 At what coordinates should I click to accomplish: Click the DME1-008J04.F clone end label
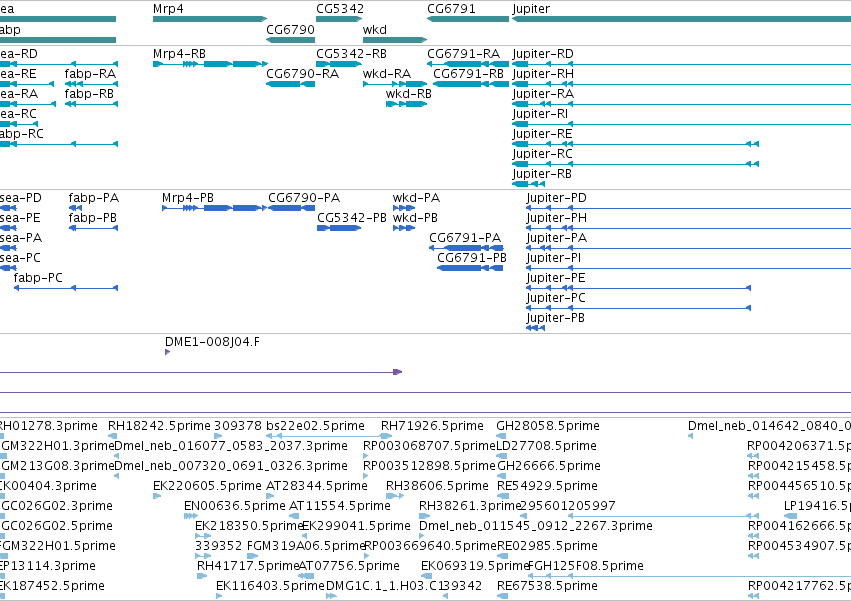212,342
